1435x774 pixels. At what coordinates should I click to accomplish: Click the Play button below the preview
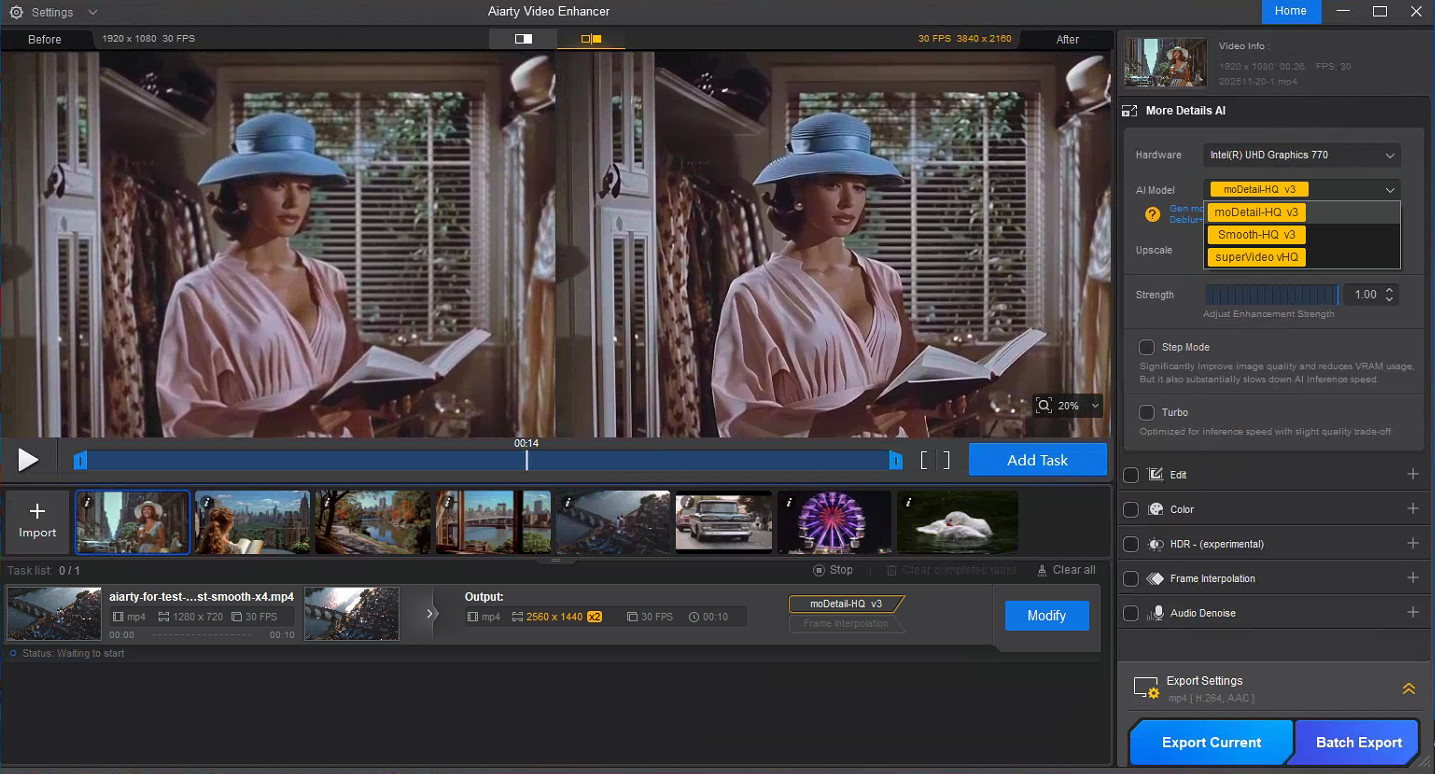pyautogui.click(x=28, y=460)
